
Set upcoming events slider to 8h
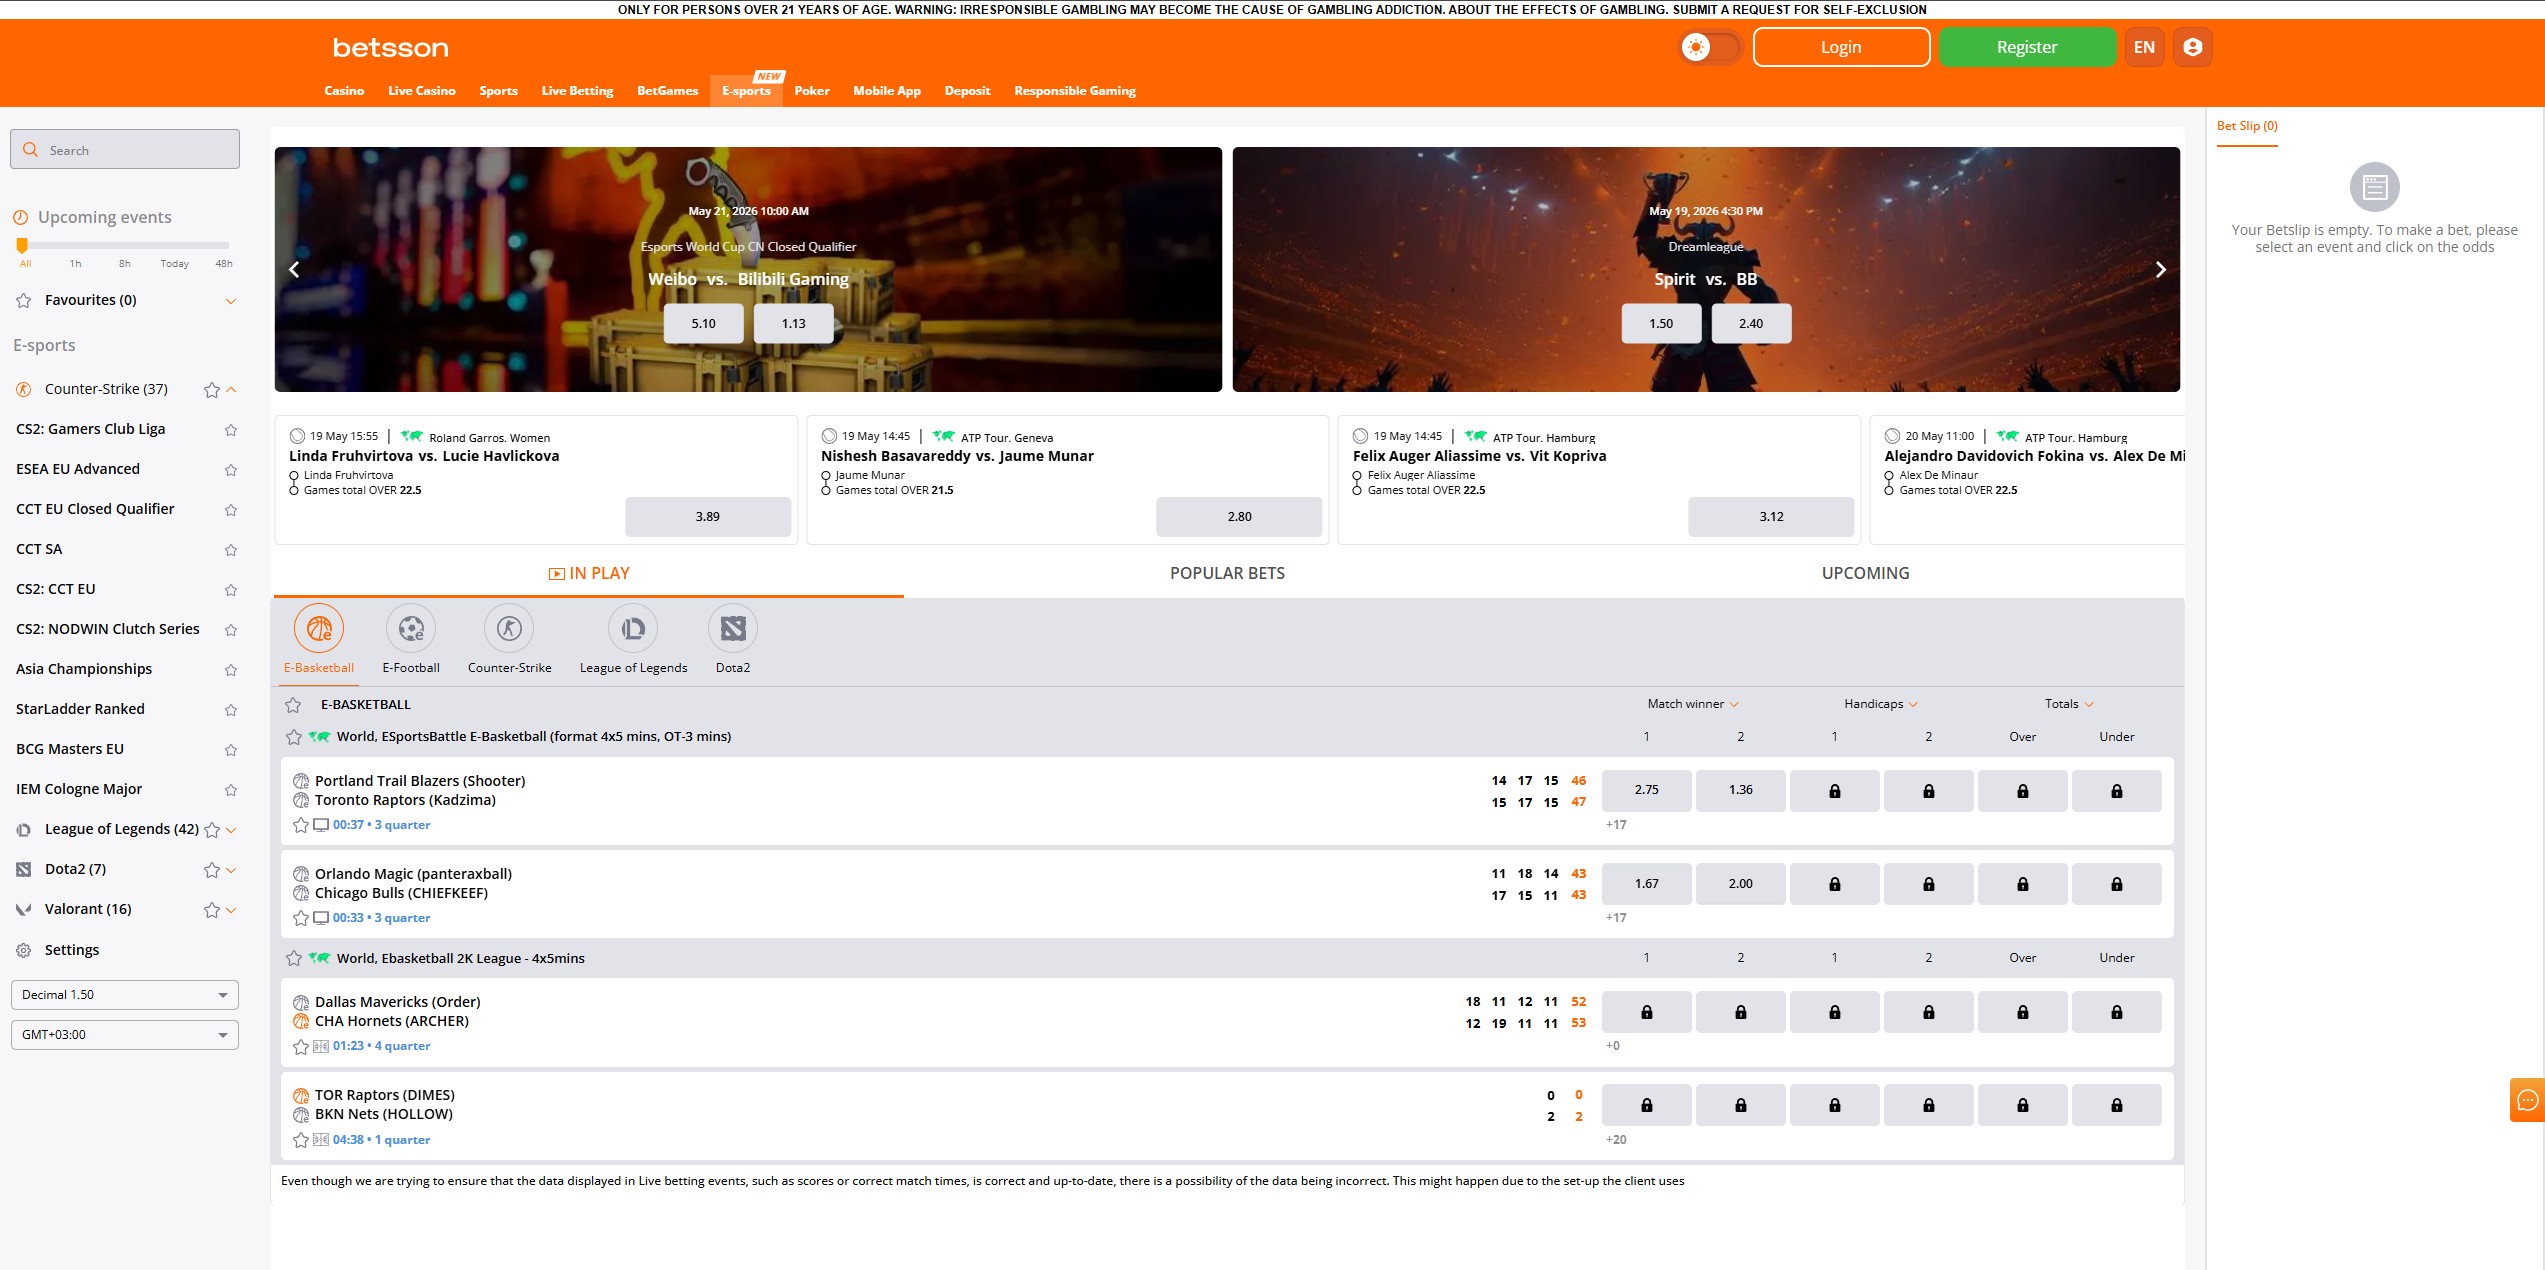point(125,264)
